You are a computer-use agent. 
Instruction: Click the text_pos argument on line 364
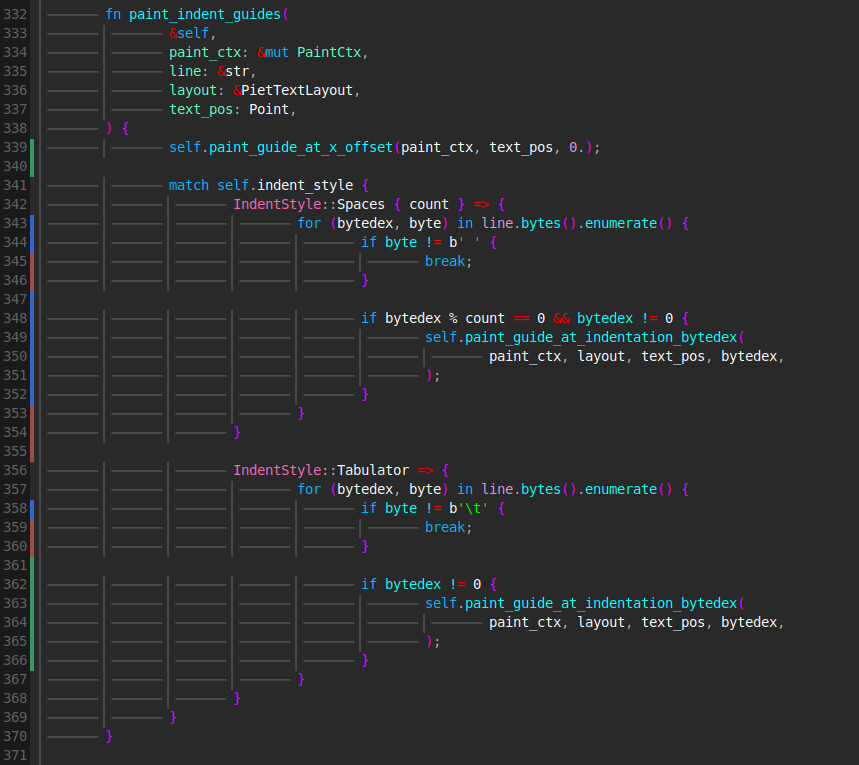[673, 622]
